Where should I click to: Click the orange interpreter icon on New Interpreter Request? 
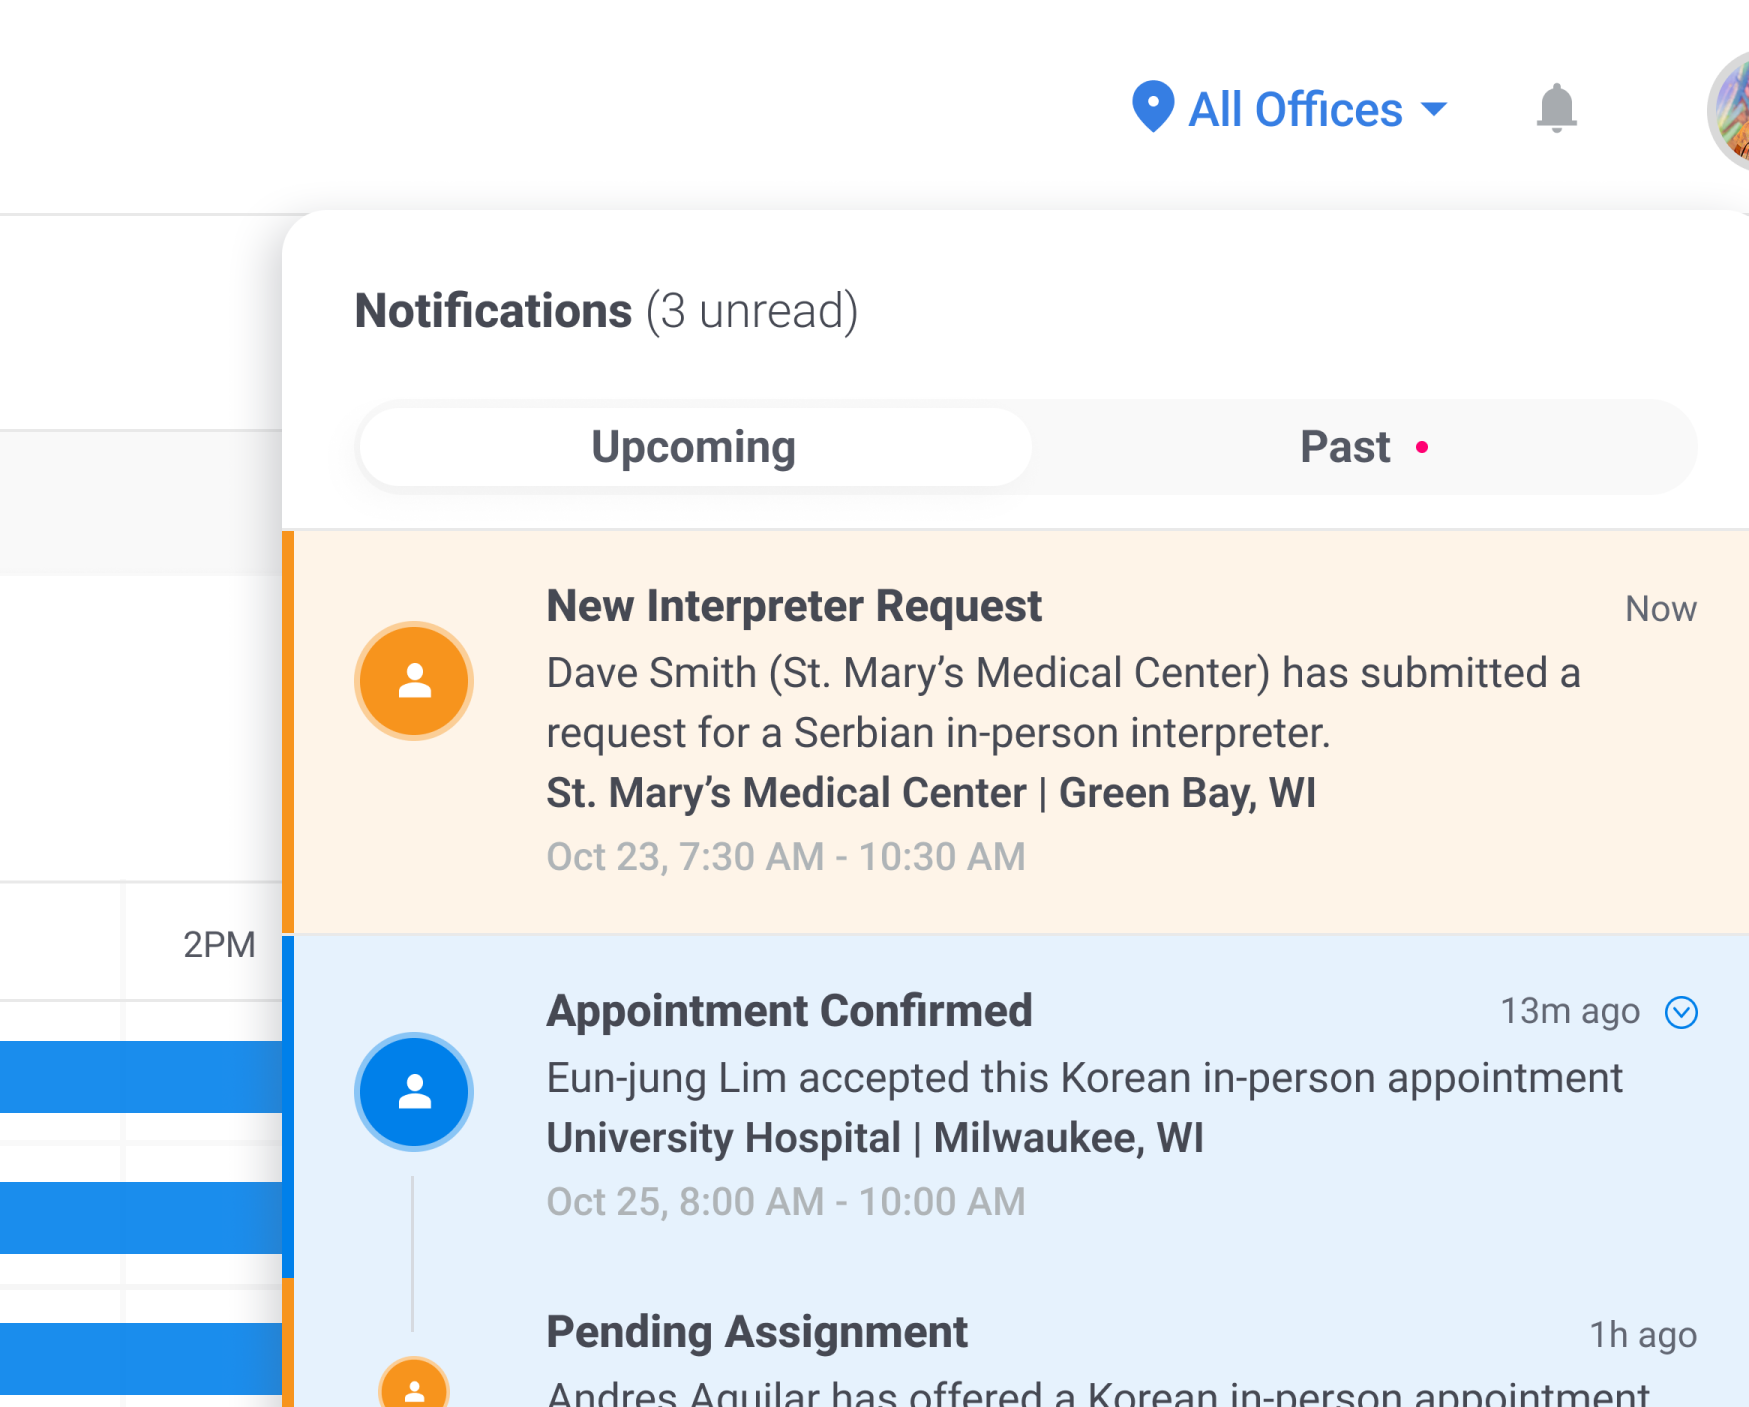(x=414, y=680)
